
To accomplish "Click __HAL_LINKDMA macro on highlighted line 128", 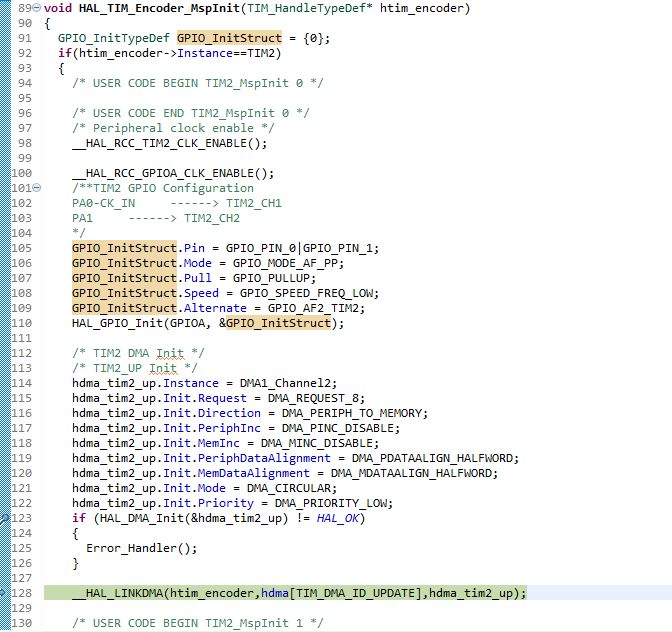I will (x=117, y=593).
